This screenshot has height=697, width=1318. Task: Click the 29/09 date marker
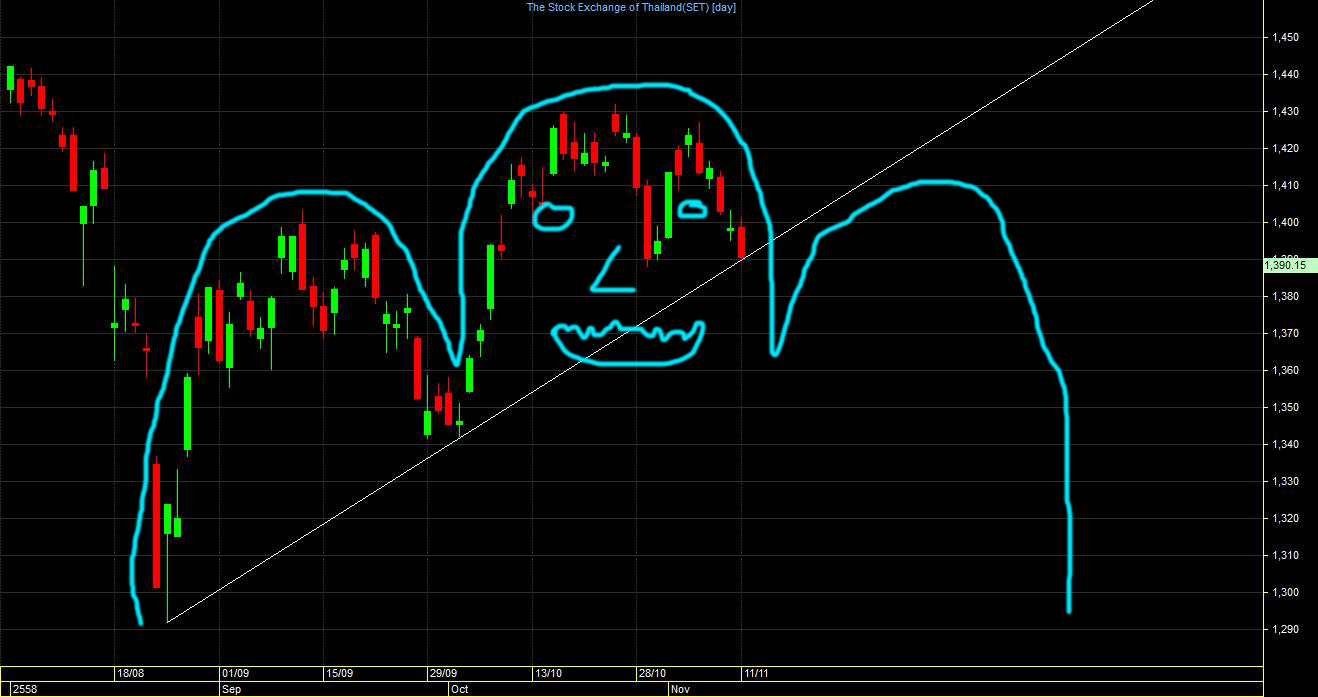[444, 673]
